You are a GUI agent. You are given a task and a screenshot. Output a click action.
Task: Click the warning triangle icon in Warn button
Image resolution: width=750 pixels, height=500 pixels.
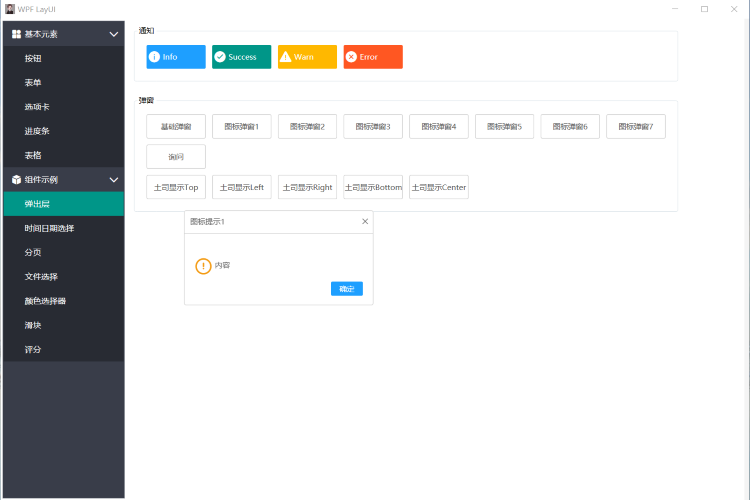click(x=286, y=57)
